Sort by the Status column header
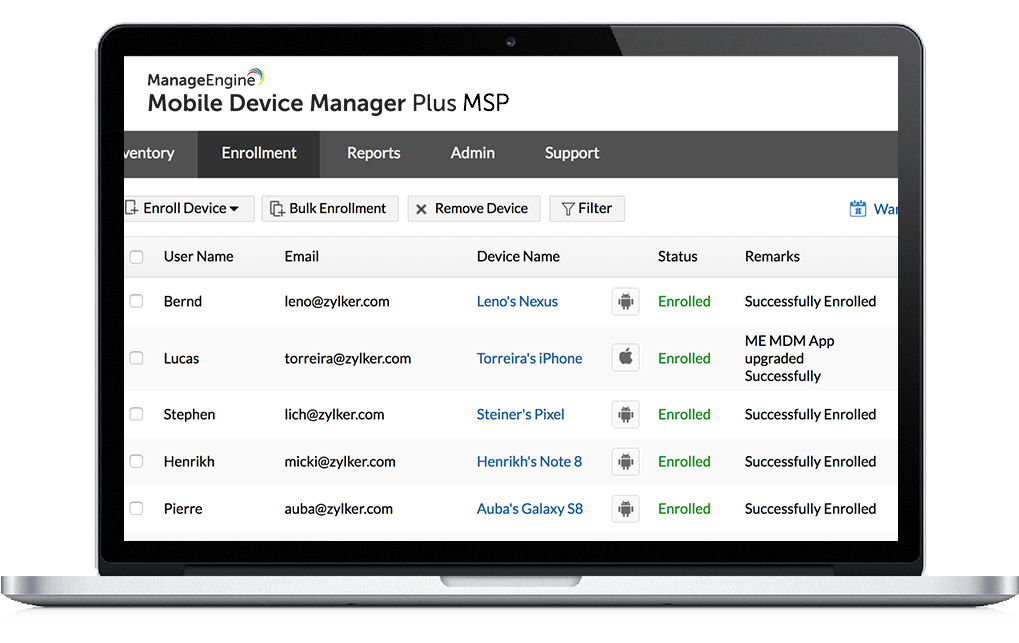Viewport: 1019px width, 643px height. (677, 256)
